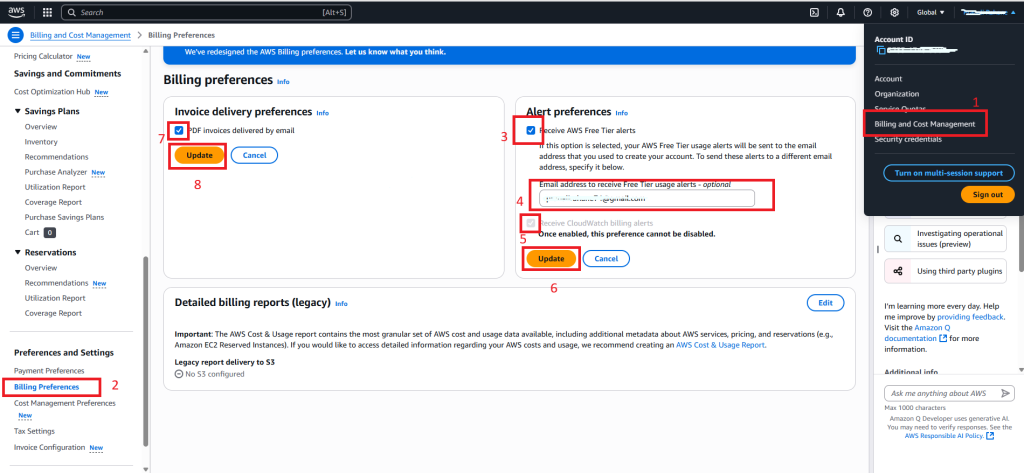
Task: Click Update under Alert preferences
Action: click(551, 259)
